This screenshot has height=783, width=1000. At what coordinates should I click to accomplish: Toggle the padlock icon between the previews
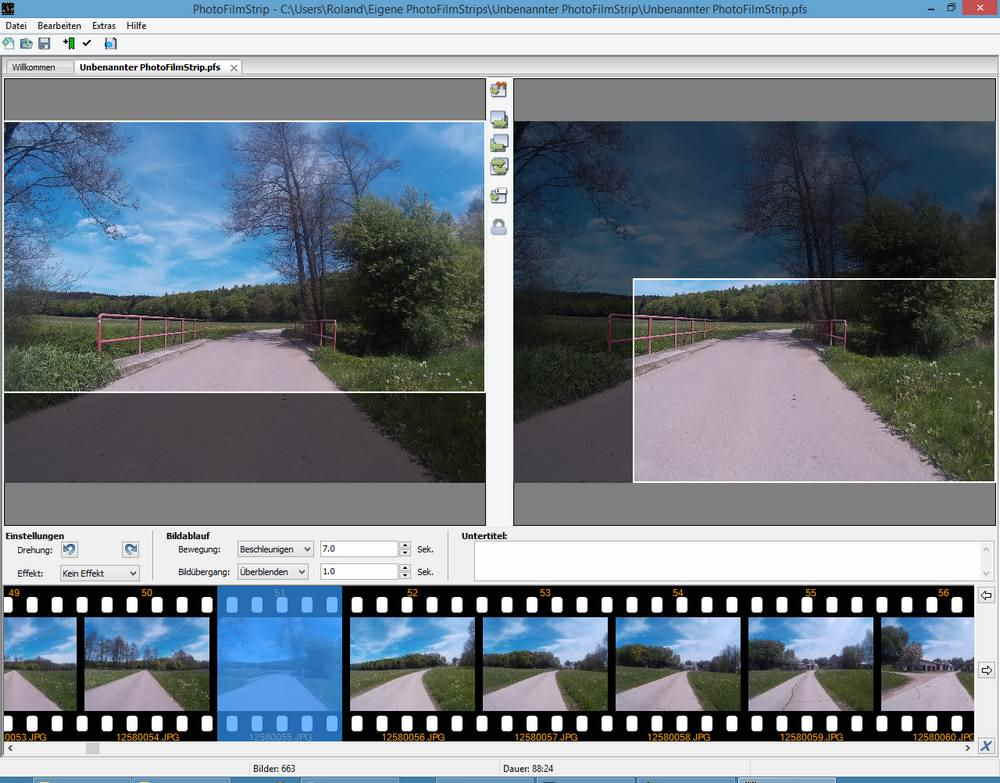tap(498, 227)
